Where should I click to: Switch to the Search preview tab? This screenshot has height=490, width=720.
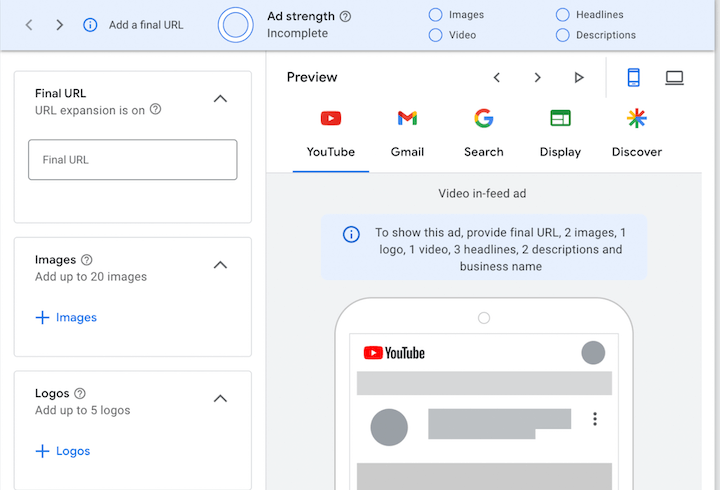[484, 139]
